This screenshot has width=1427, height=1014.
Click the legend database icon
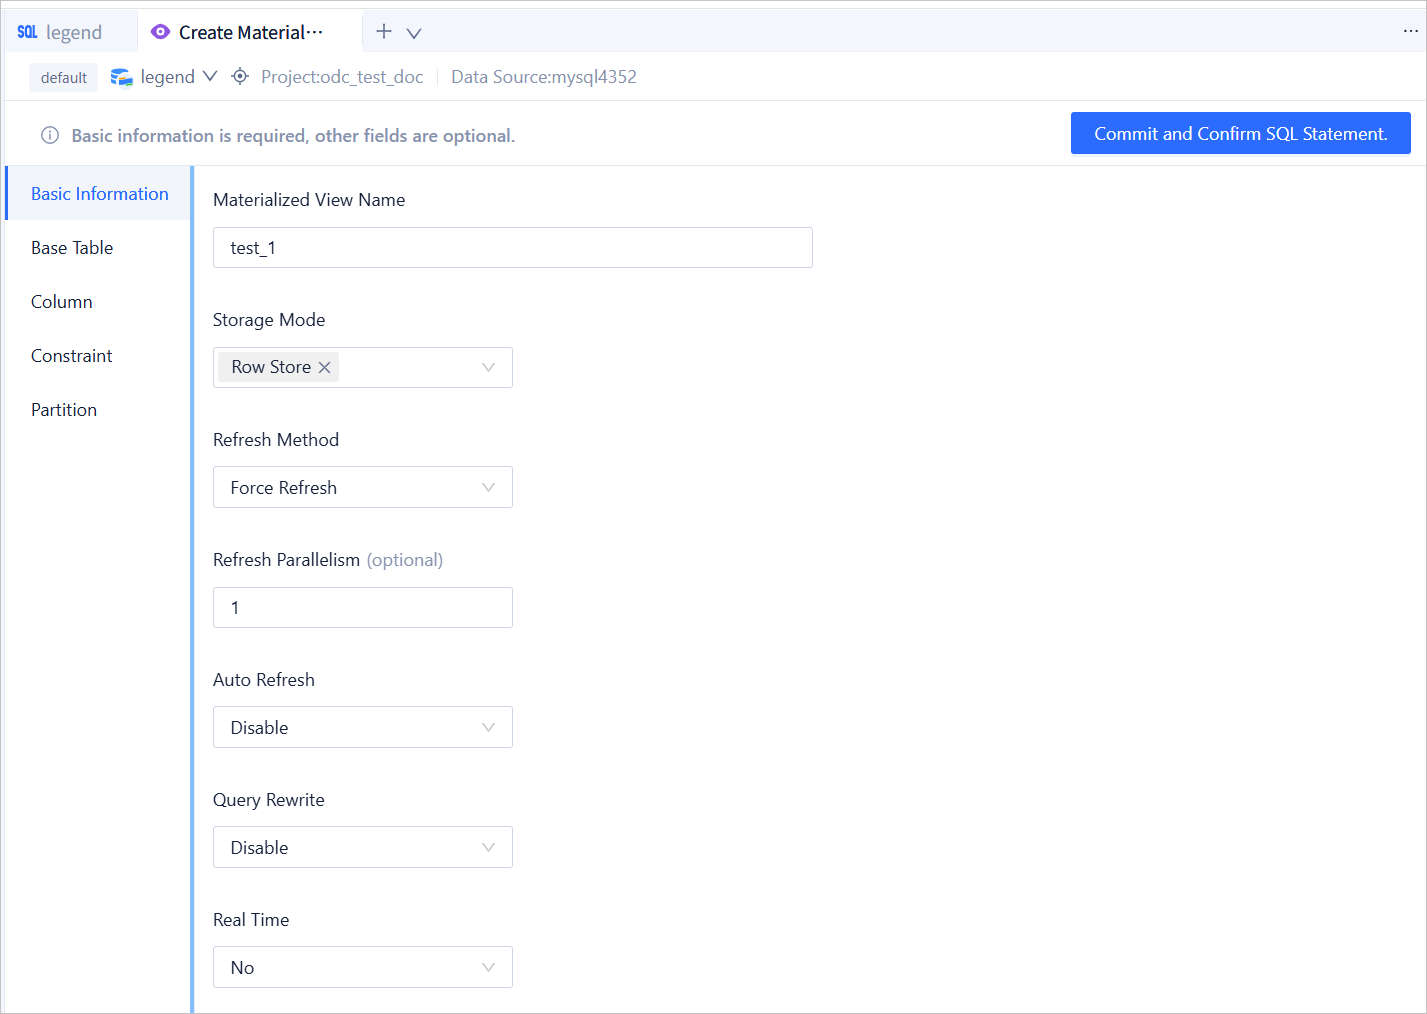122,77
